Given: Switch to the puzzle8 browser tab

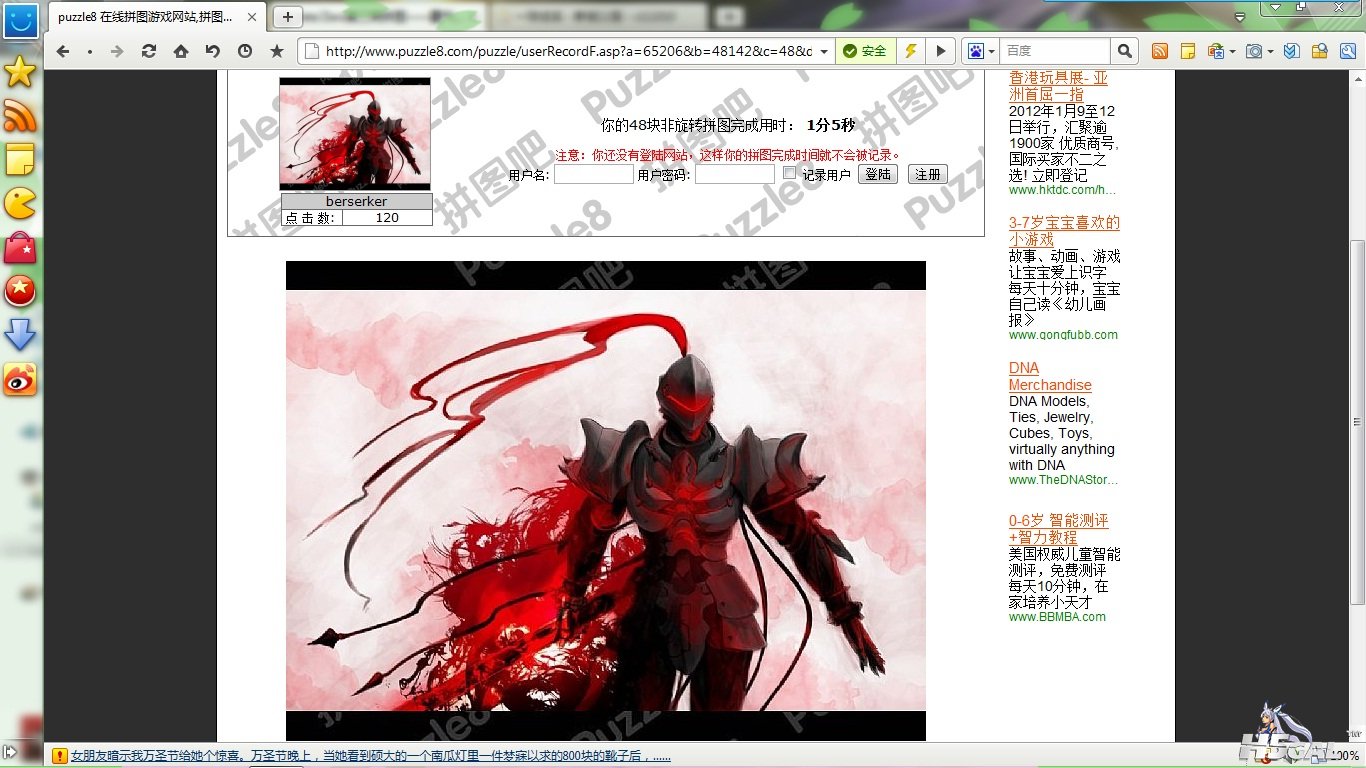Looking at the screenshot, I should [x=155, y=17].
